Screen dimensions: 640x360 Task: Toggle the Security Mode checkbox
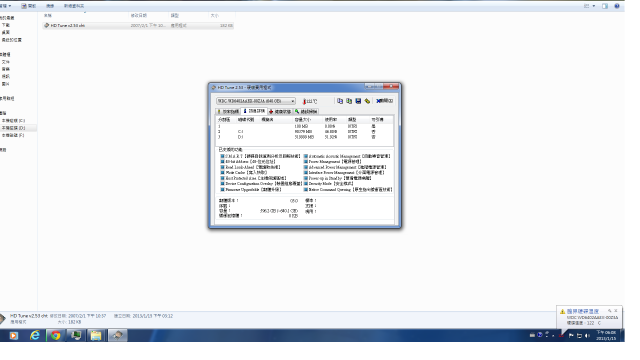click(306, 184)
